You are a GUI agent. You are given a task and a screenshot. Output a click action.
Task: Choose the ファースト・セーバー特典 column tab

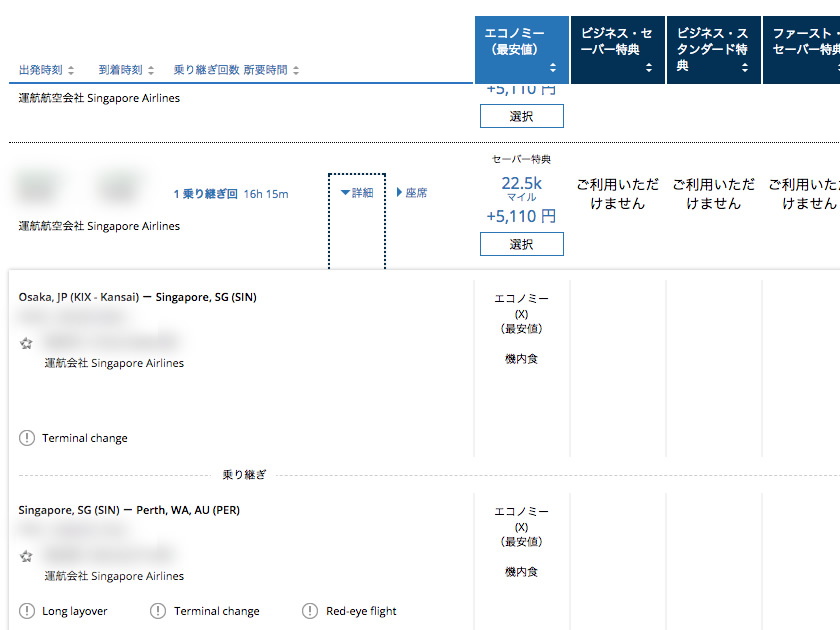803,50
